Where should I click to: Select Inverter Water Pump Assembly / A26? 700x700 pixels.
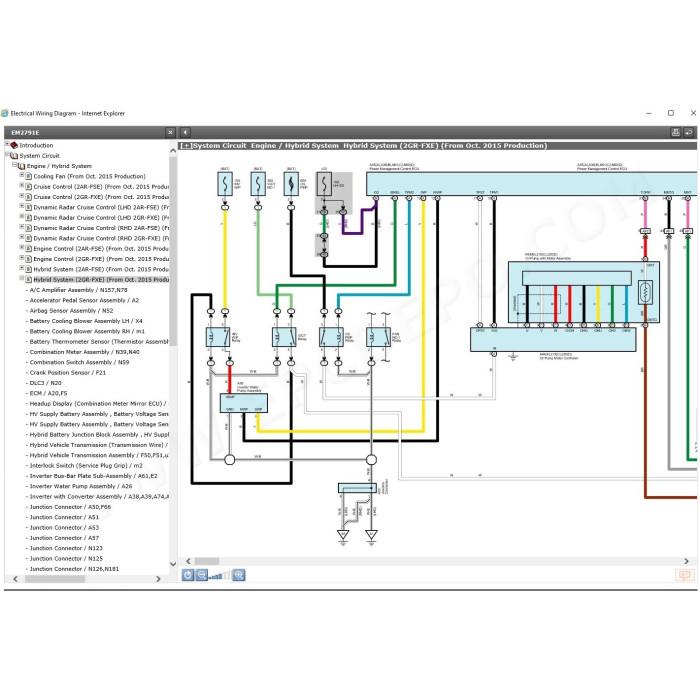[x=81, y=486]
